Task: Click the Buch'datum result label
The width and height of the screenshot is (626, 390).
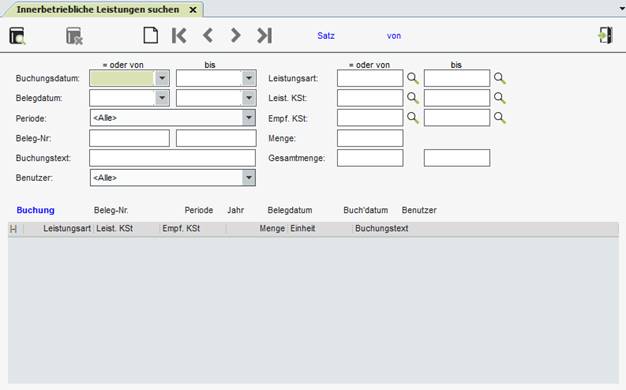Action: click(365, 210)
